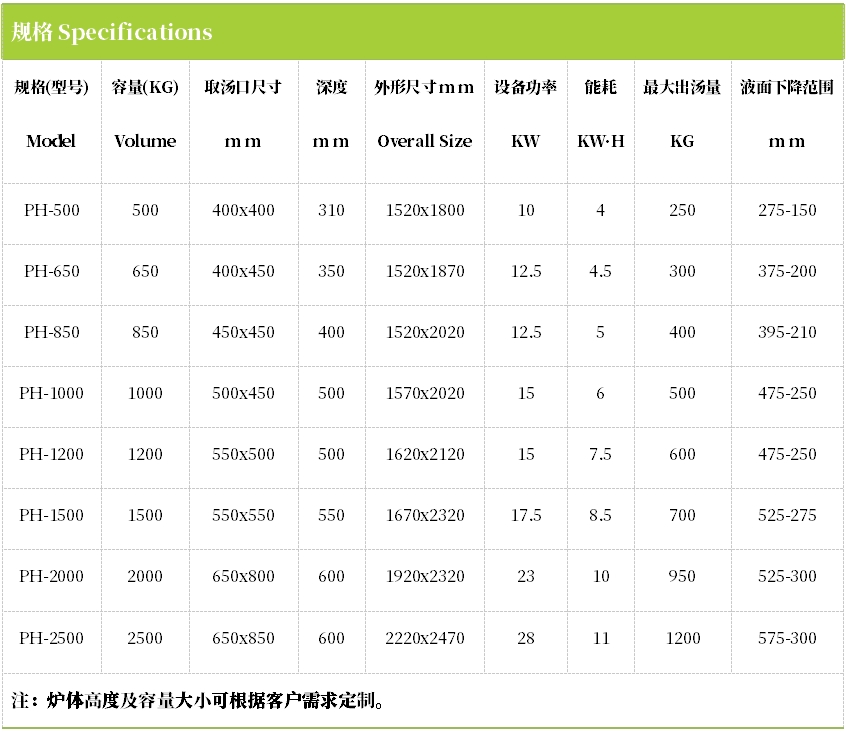846x732 pixels.
Task: Select the 1520x1800 overall size cell
Action: coord(425,210)
